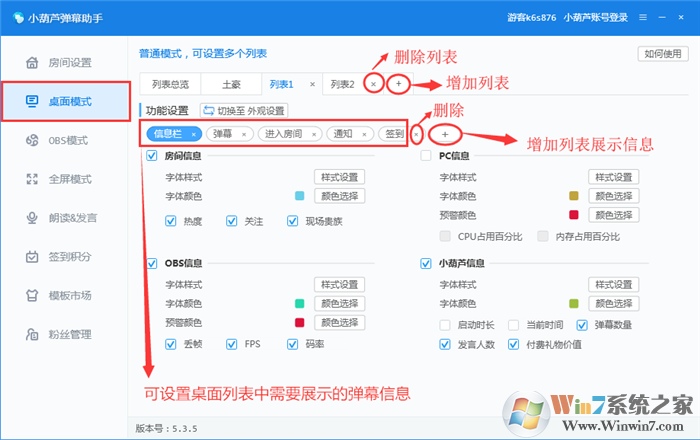Click the 小葫芦弹幕助手 app logo
Screen dimensions: 700x440
pos(18,18)
